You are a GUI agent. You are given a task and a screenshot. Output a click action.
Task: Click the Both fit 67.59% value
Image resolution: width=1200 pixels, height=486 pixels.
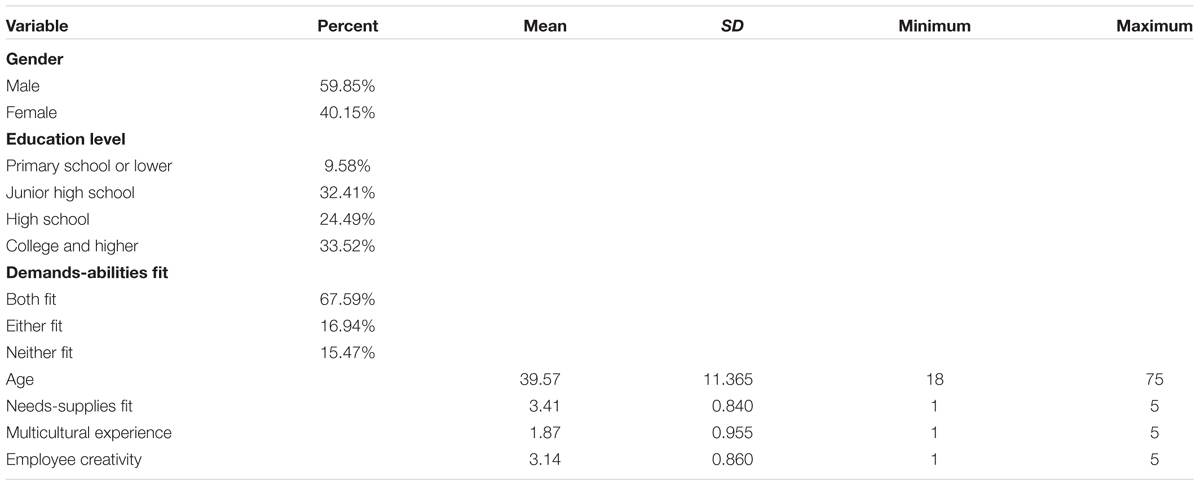coord(347,299)
